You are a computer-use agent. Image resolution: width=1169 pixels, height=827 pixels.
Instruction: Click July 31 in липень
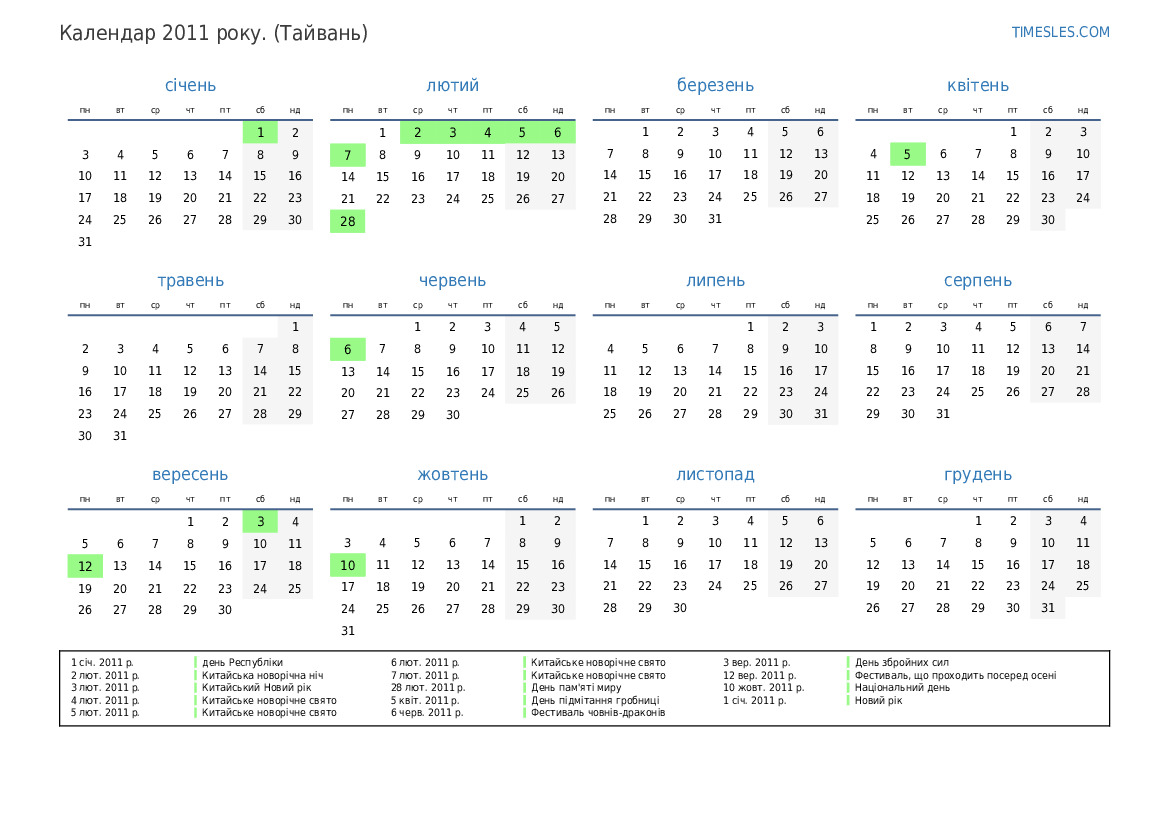[820, 414]
